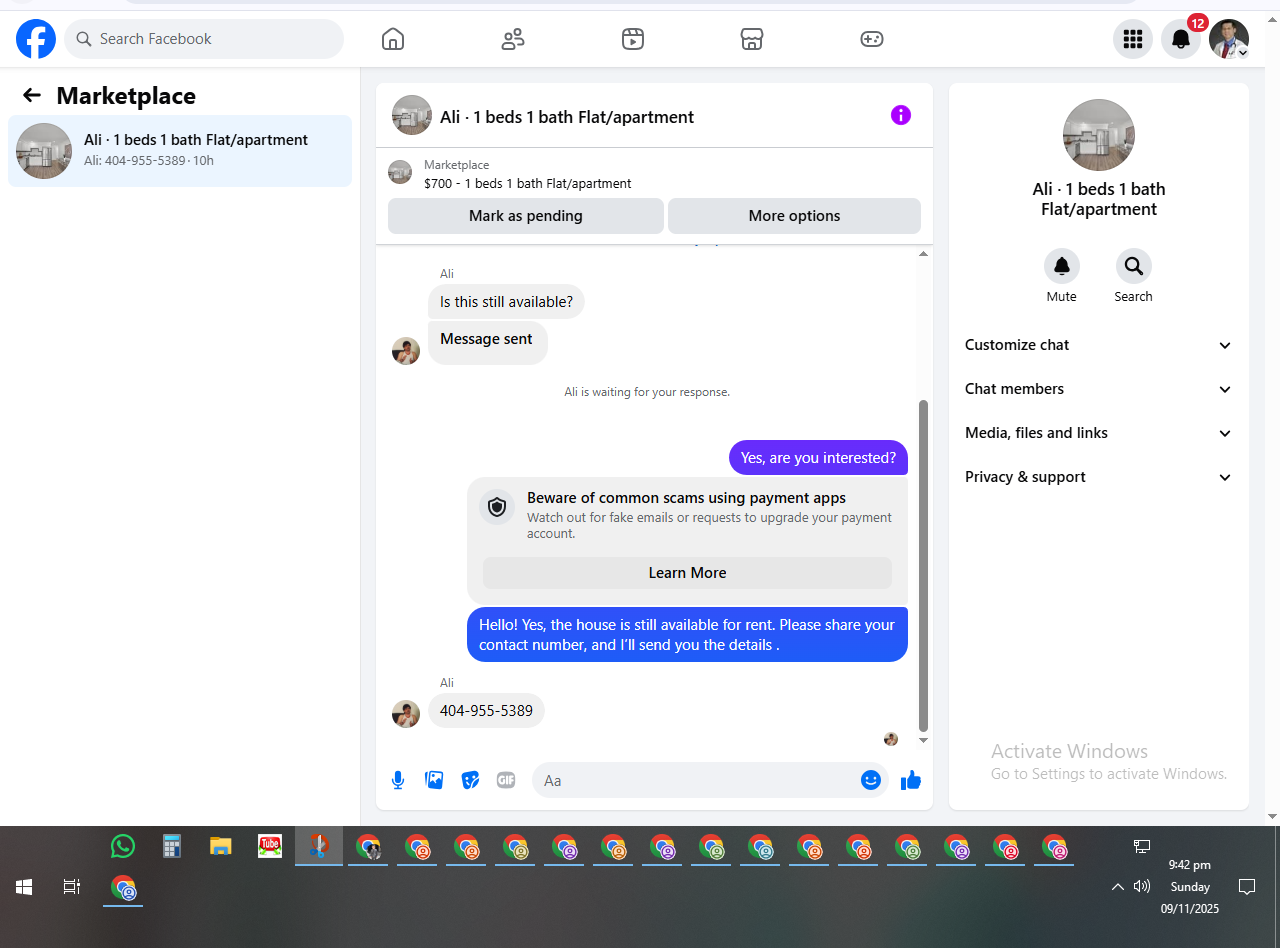Record a voice clip with microphone icon
Image resolution: width=1280 pixels, height=948 pixels.
coord(398,780)
